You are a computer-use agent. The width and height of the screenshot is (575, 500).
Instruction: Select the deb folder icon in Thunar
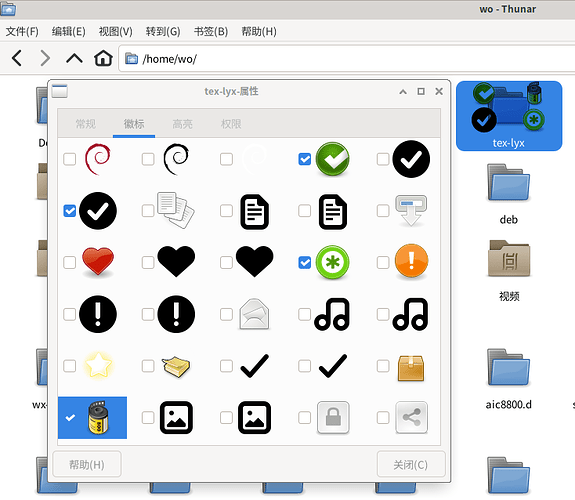pos(508,183)
